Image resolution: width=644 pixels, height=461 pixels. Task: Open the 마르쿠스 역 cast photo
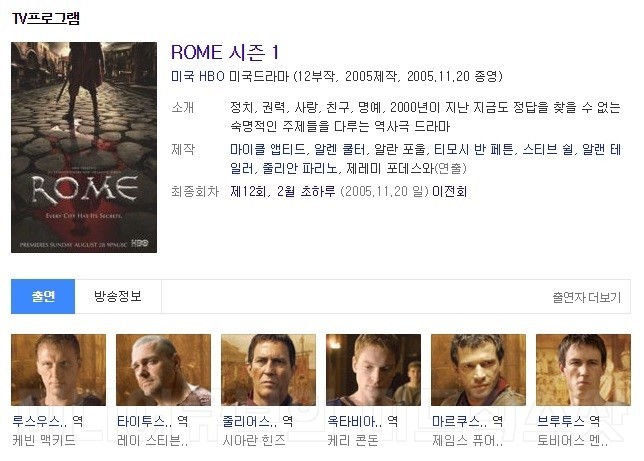pos(478,370)
